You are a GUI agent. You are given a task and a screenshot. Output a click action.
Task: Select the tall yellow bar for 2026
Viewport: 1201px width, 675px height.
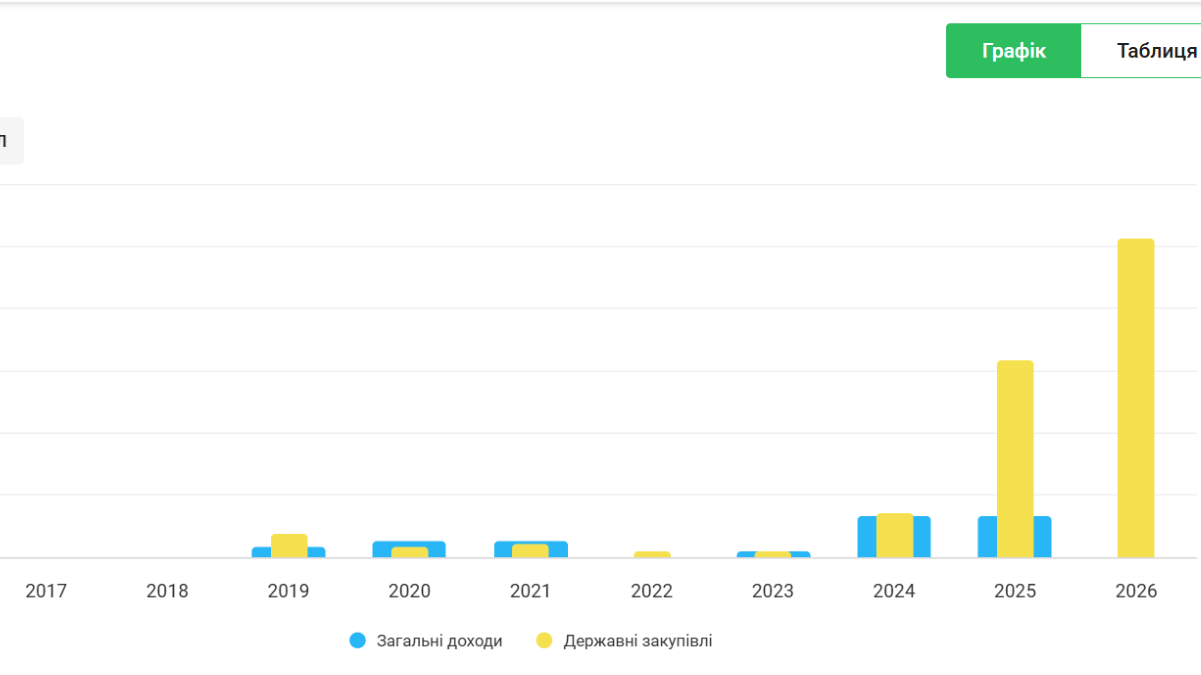[1135, 398]
